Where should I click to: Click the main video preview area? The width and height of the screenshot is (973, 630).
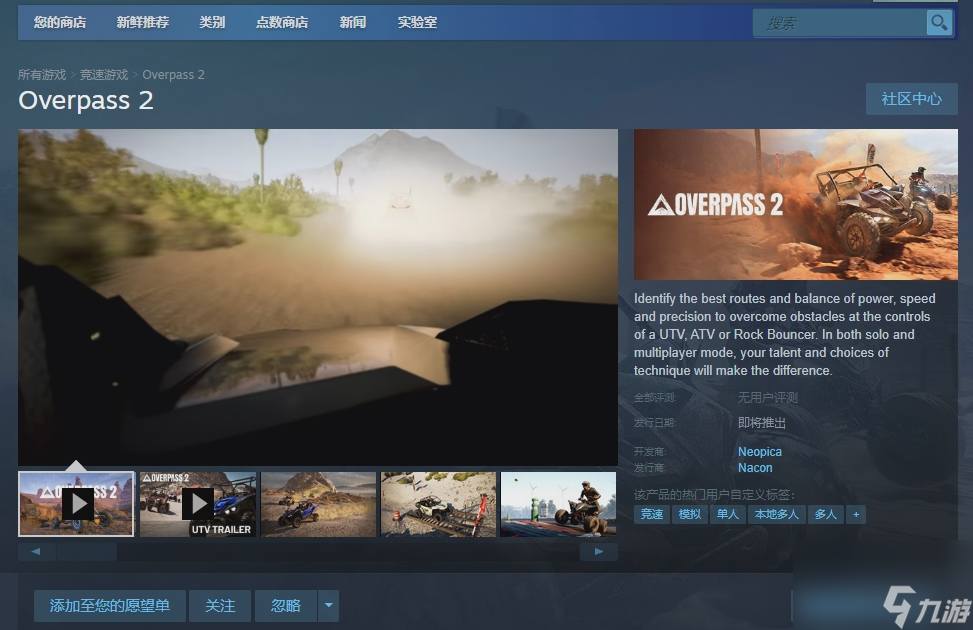(x=318, y=297)
